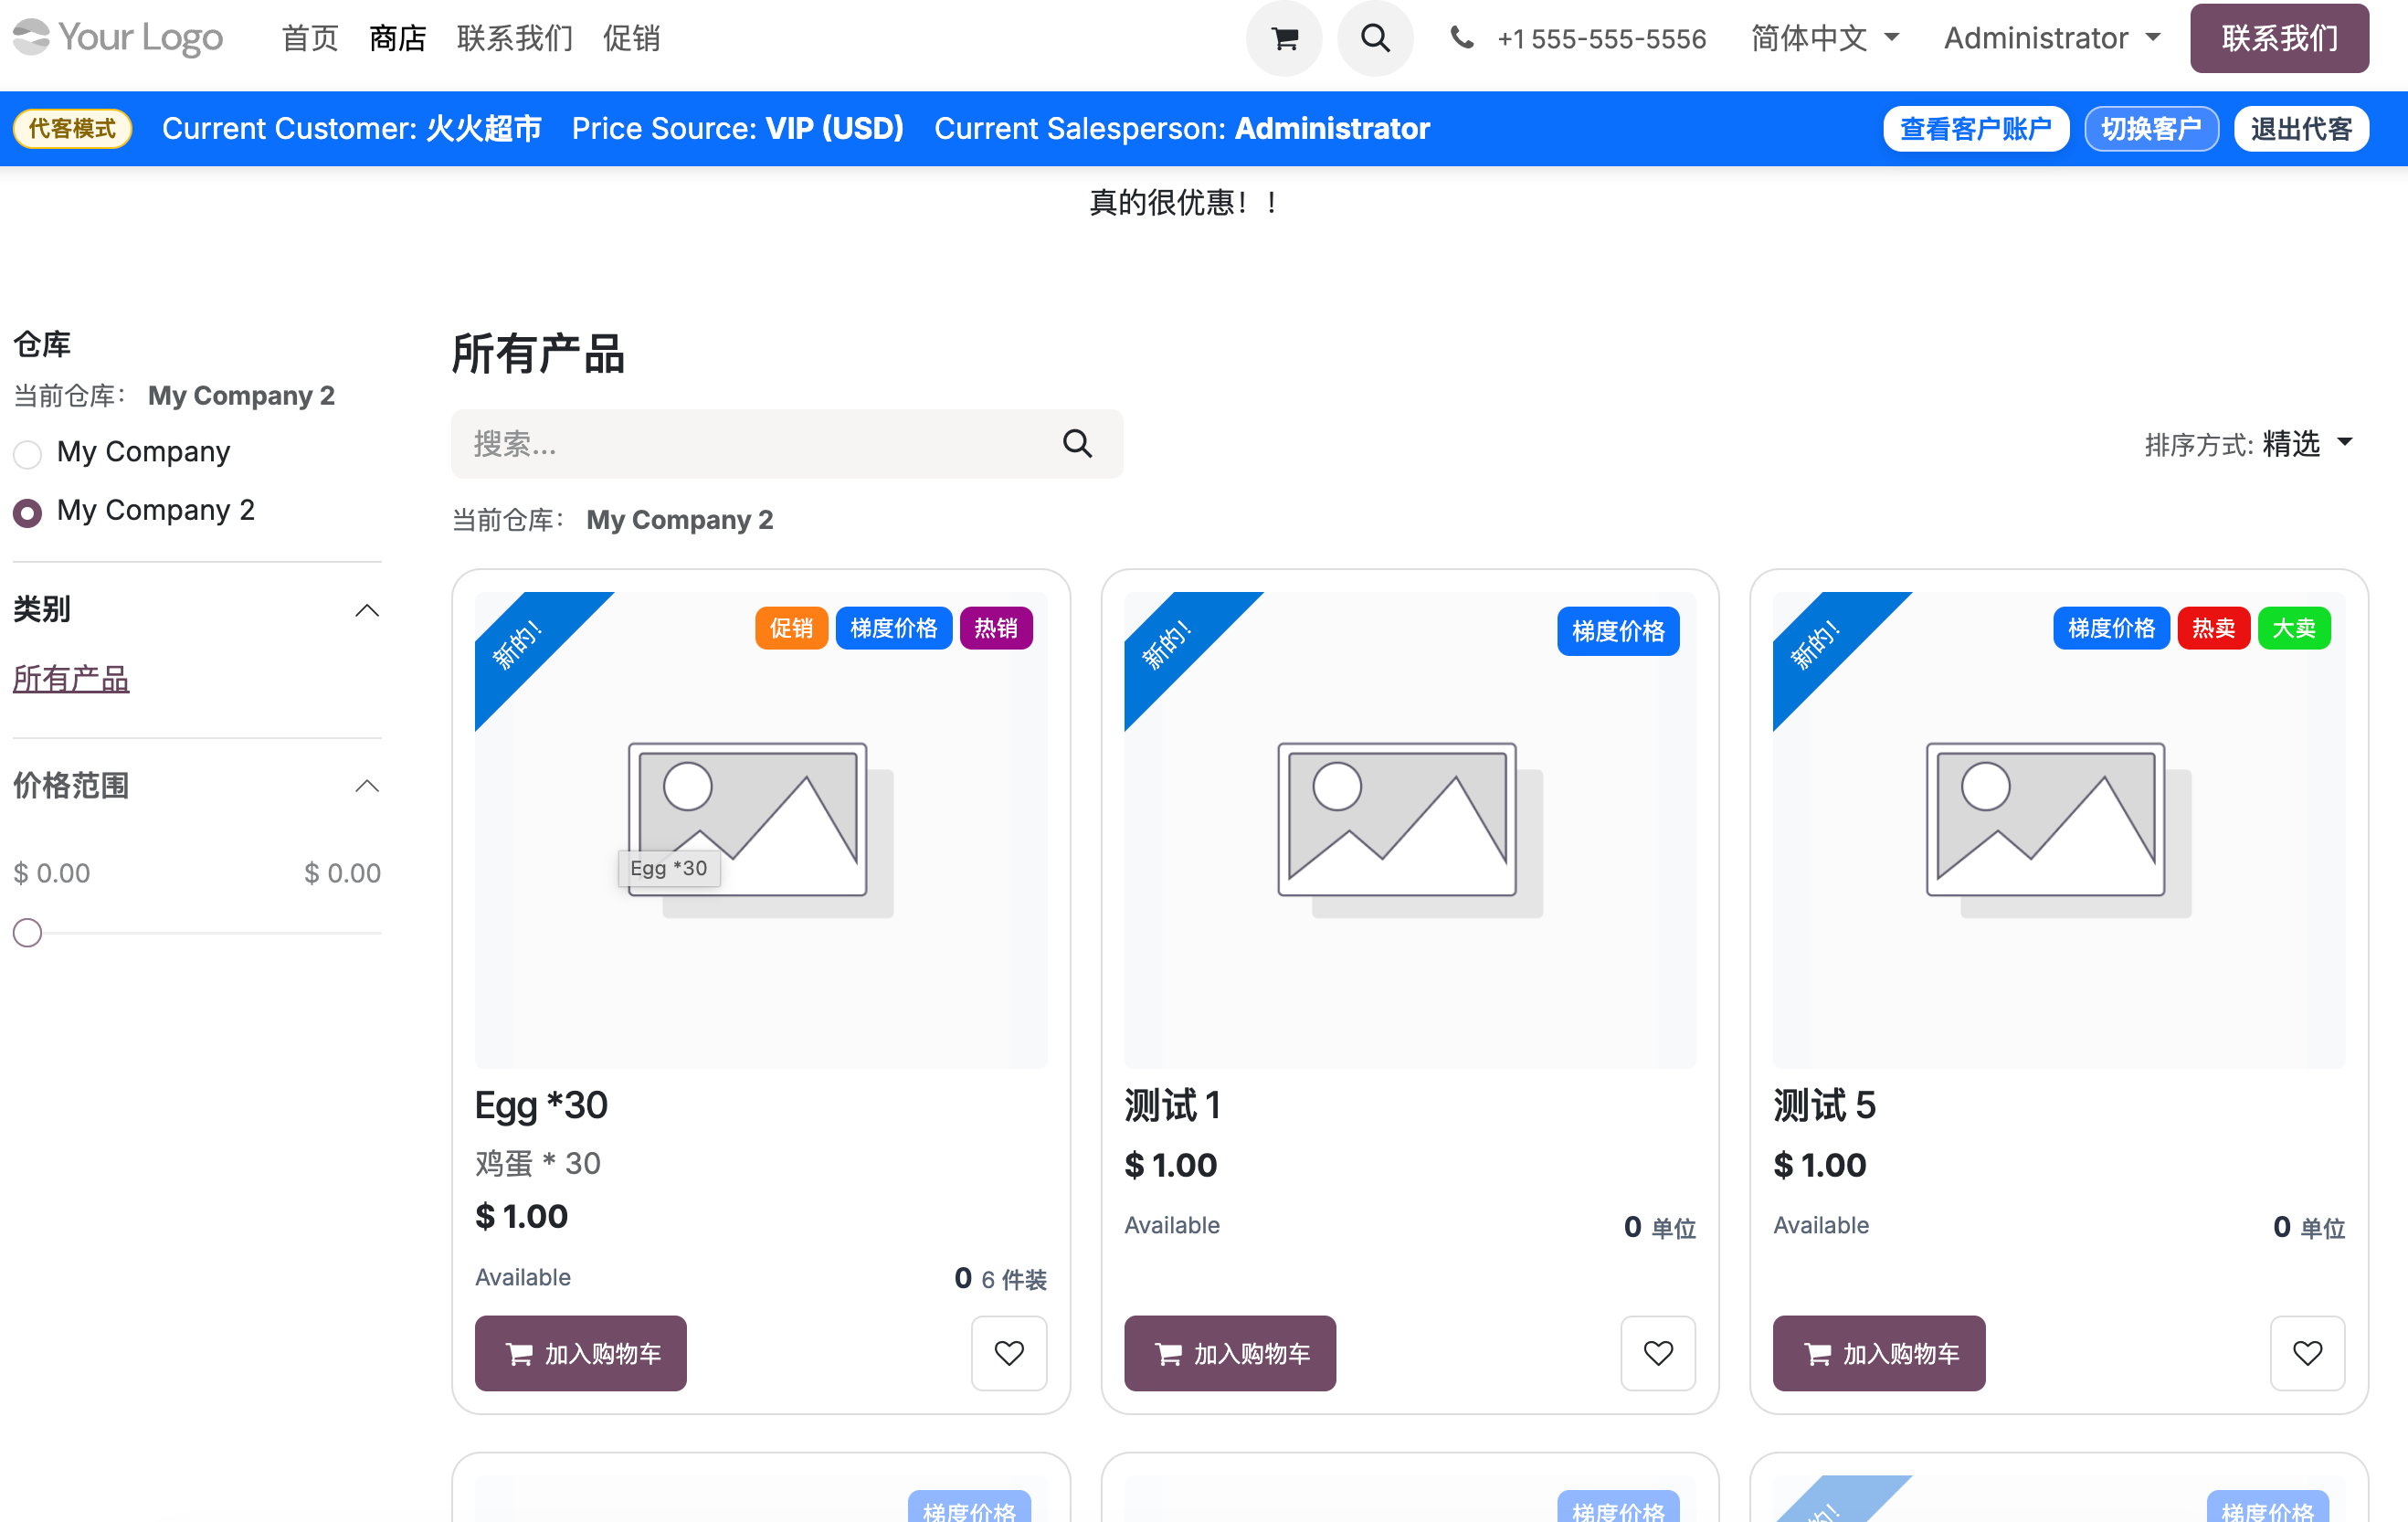Add Egg *30 to cart
This screenshot has width=2408, height=1522.
coord(580,1353)
